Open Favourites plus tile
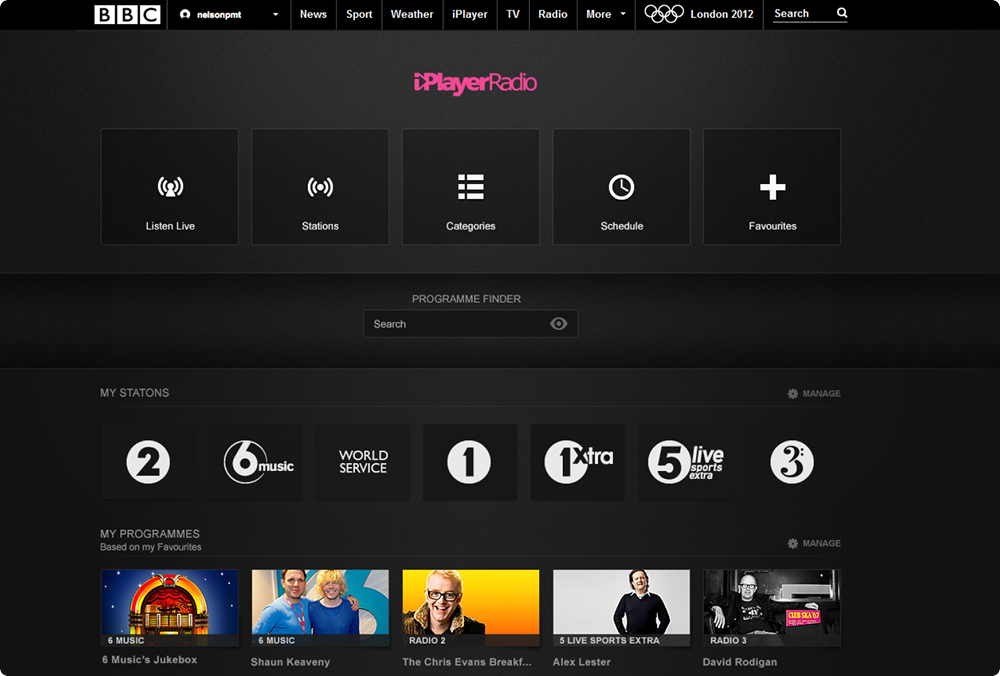The width and height of the screenshot is (1000, 676). [772, 187]
